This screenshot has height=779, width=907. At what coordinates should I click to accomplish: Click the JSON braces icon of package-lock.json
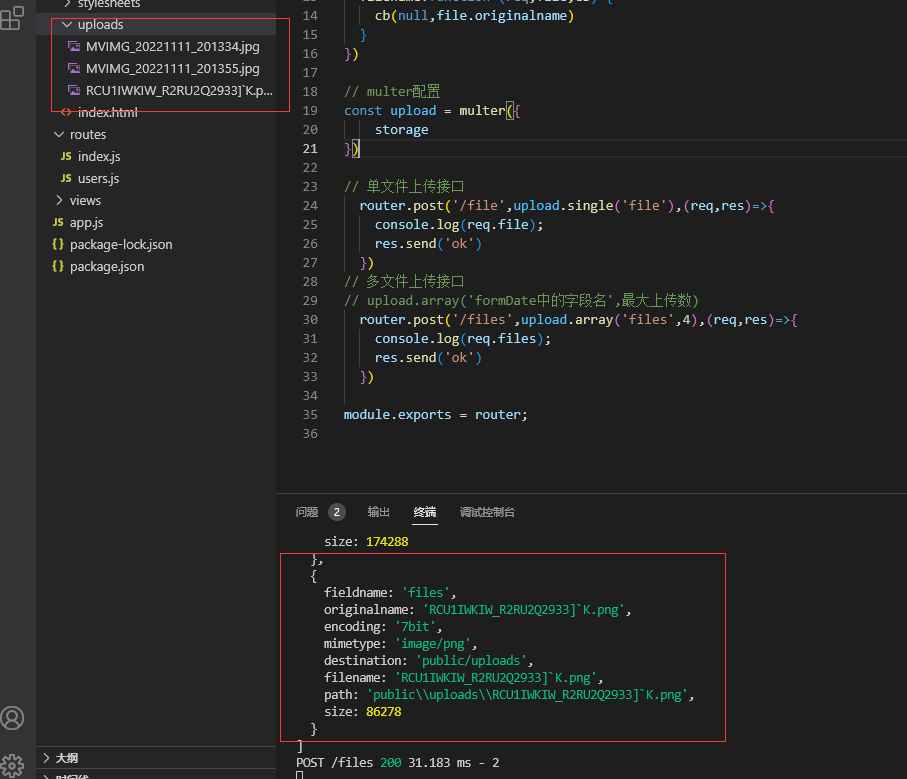pos(58,244)
